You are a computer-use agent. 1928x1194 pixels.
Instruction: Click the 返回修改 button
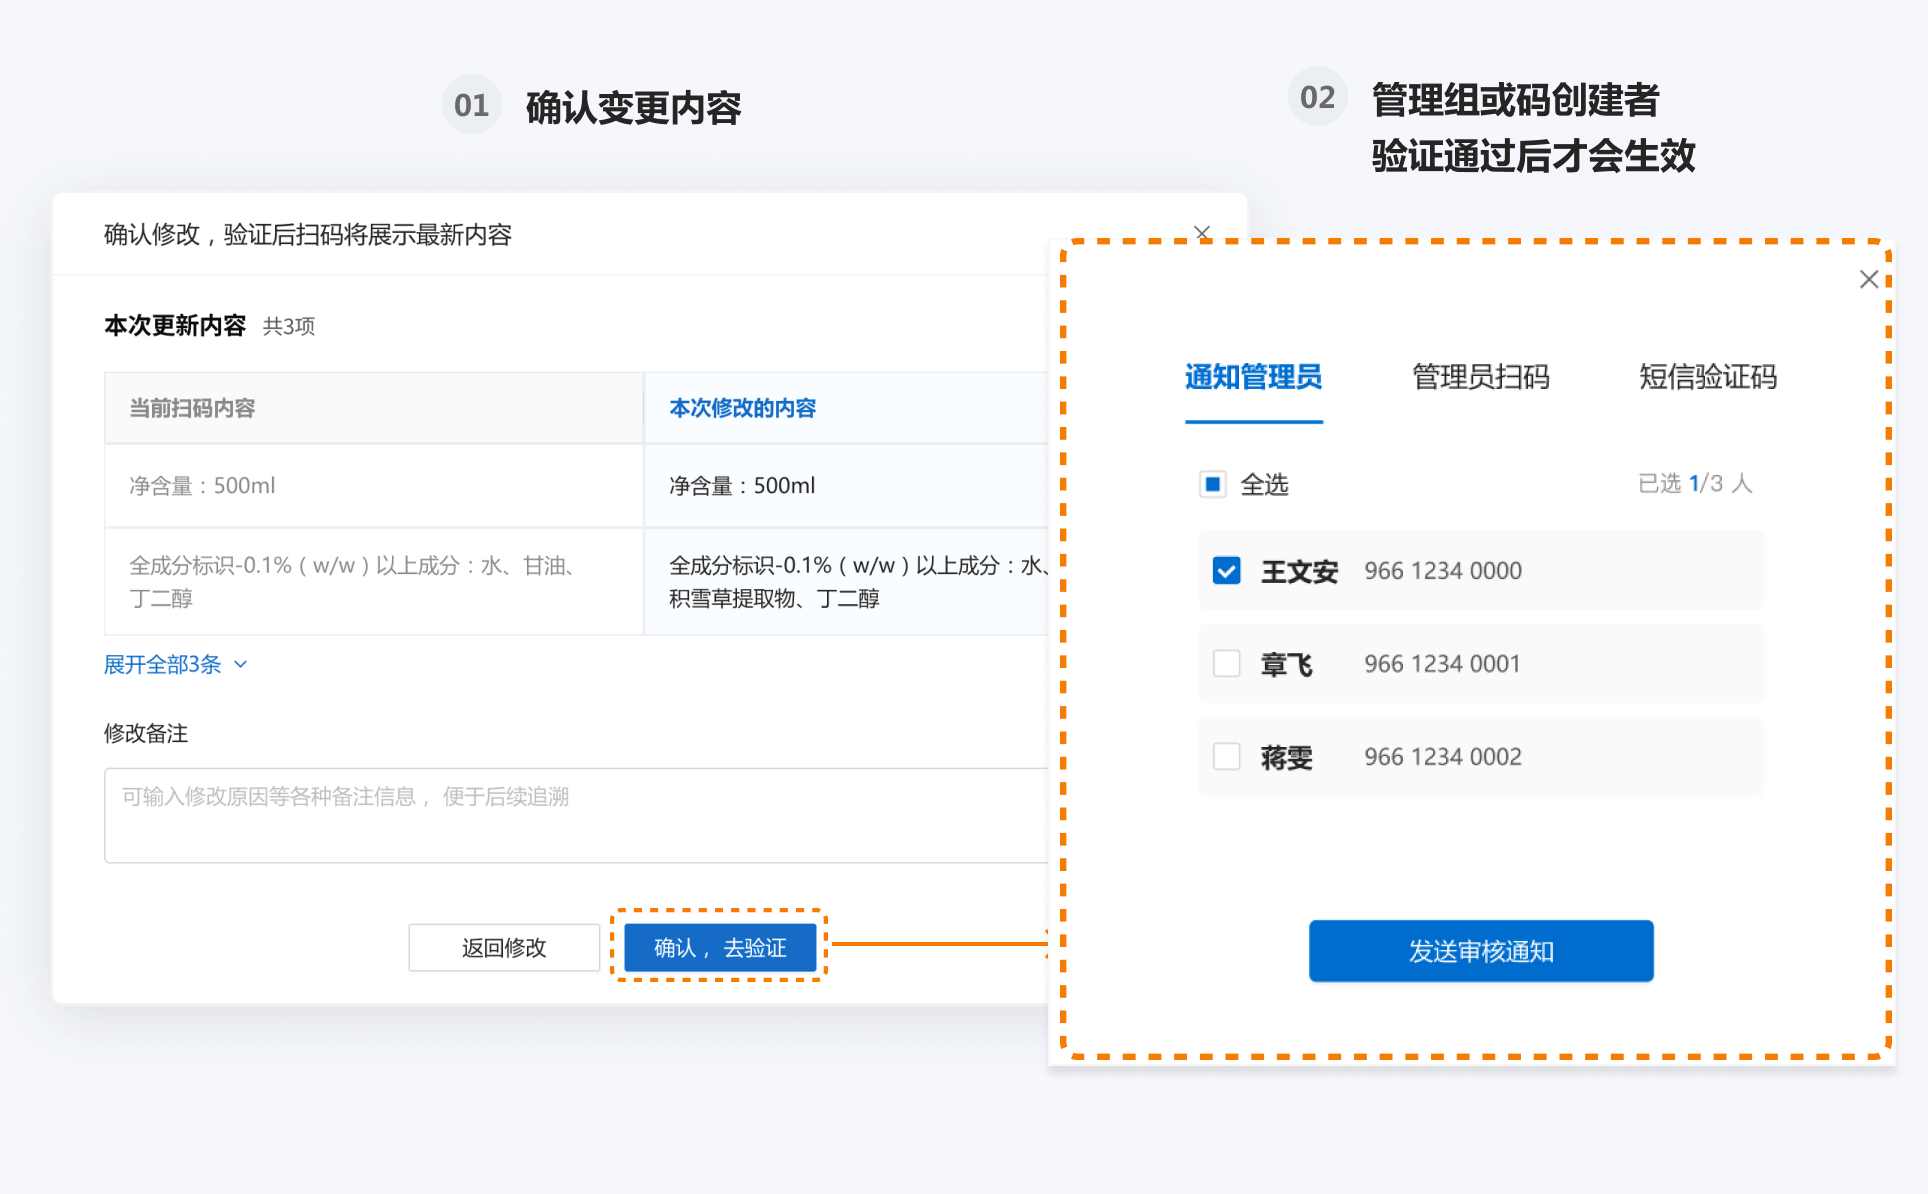click(504, 947)
